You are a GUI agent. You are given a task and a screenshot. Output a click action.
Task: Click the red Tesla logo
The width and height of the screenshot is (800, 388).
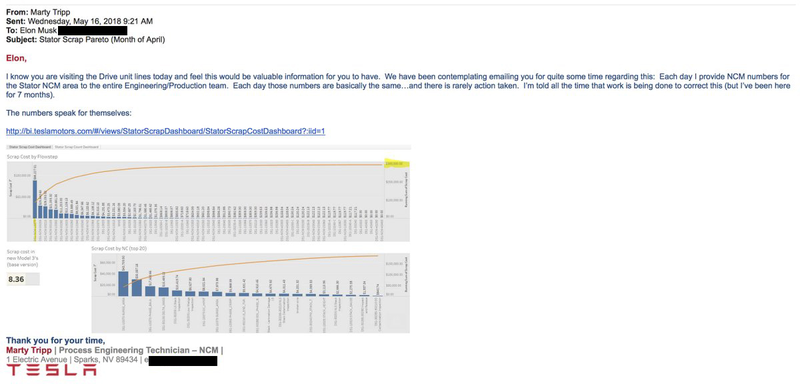[x=51, y=371]
